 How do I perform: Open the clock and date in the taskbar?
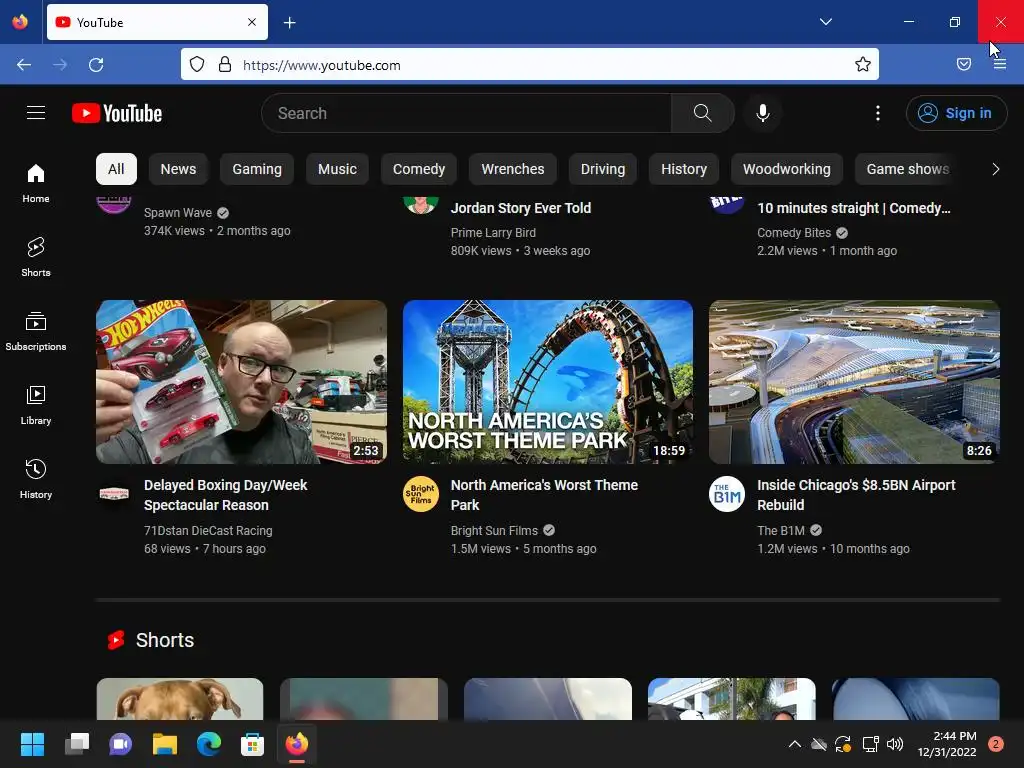tap(946, 744)
